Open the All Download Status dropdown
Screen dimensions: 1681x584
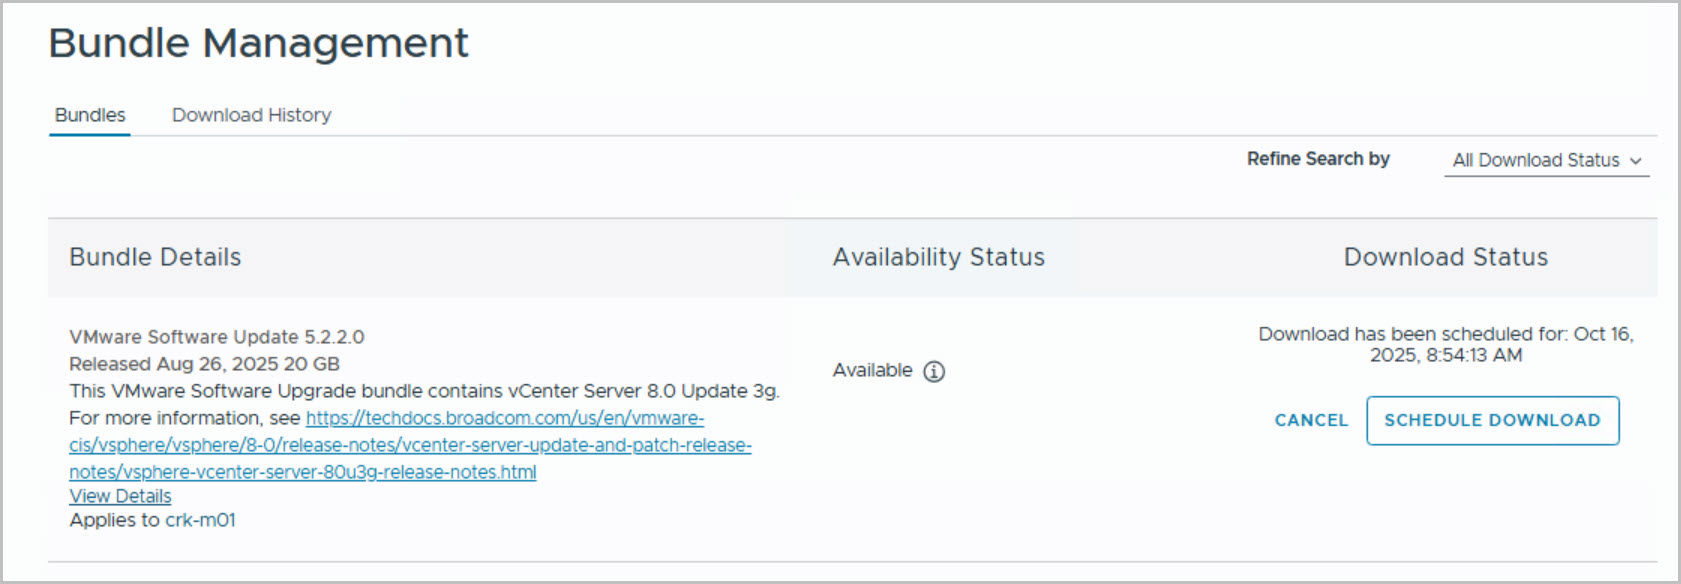pos(1546,160)
